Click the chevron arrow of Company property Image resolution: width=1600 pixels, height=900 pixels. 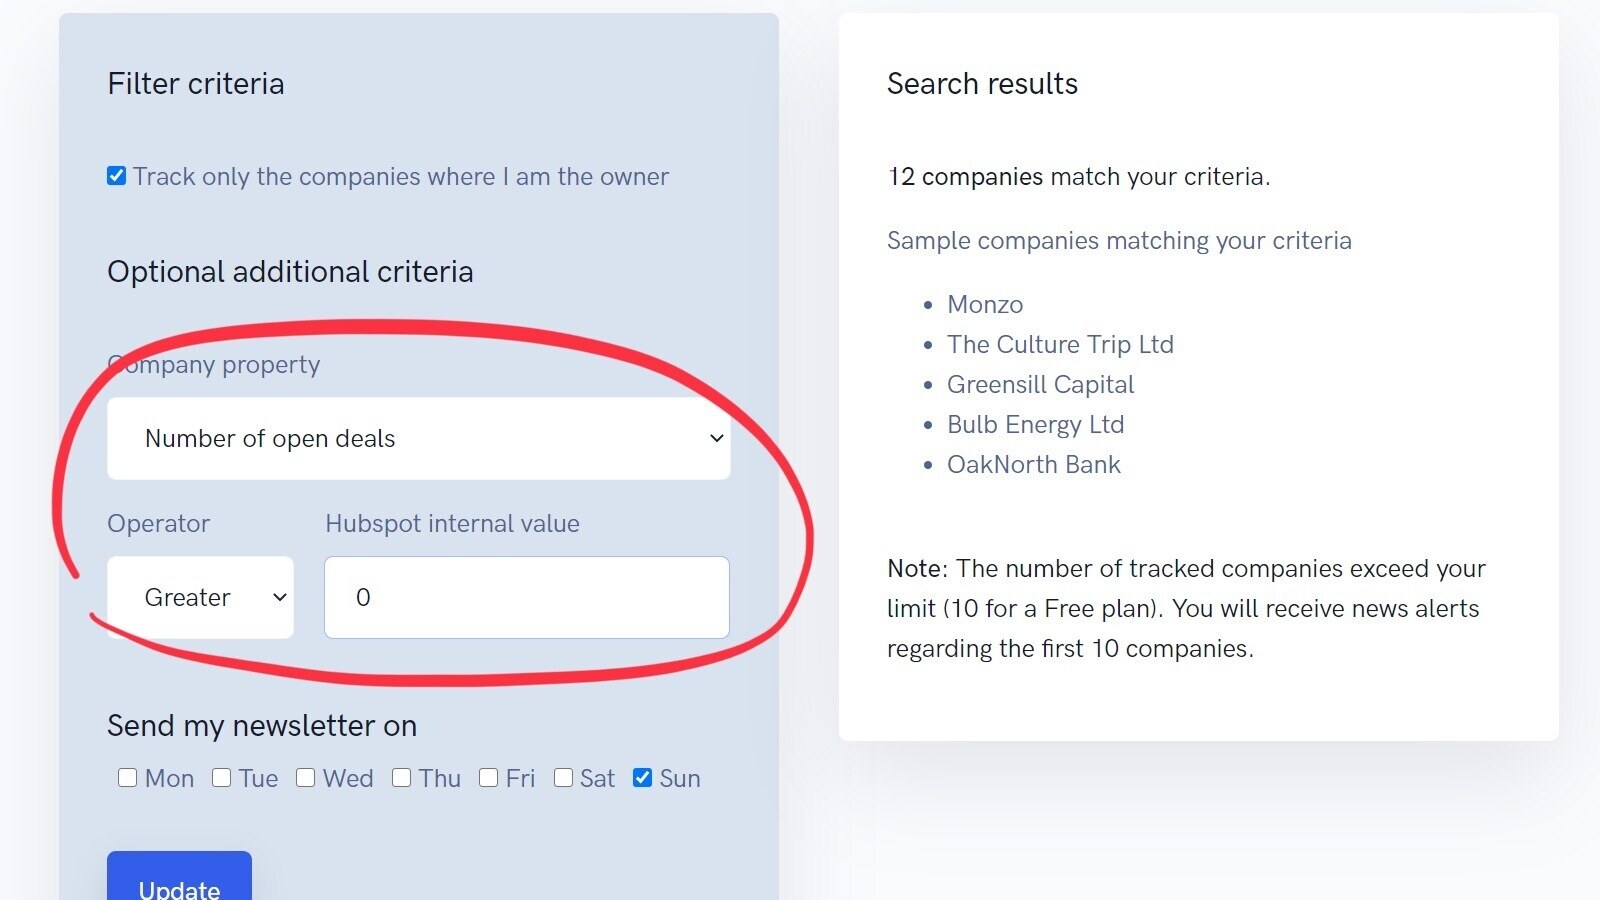[x=716, y=438]
